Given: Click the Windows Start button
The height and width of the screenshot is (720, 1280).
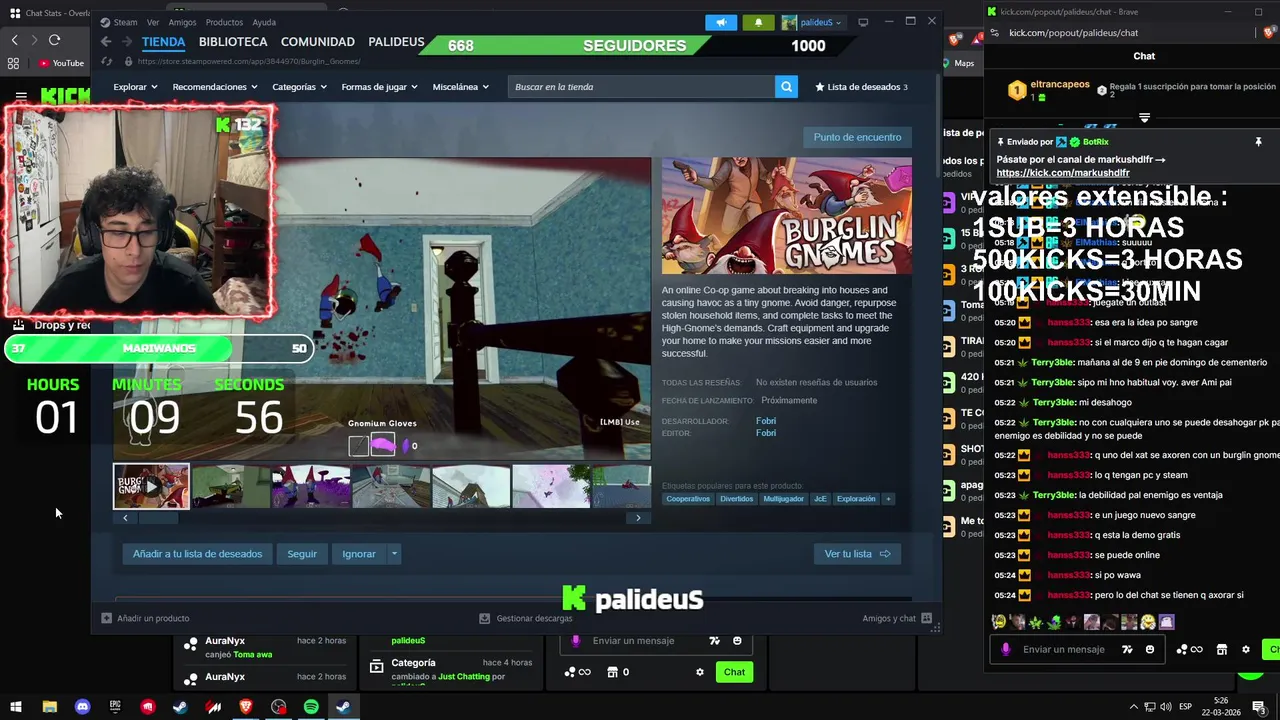Looking at the screenshot, I should pyautogui.click(x=16, y=707).
